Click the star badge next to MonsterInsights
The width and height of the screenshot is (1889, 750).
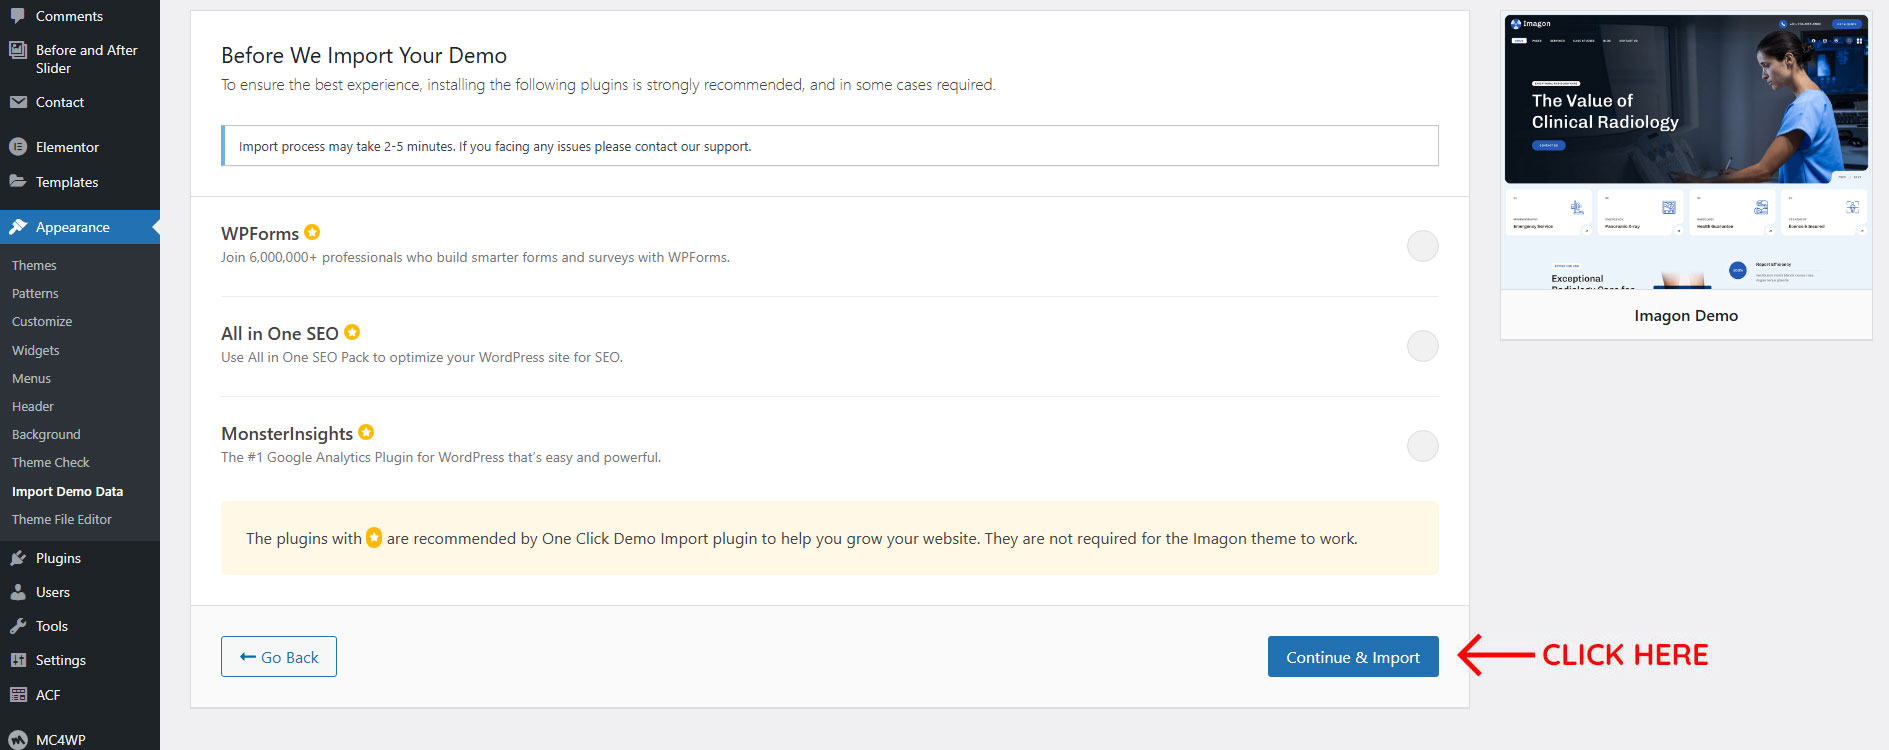click(366, 432)
